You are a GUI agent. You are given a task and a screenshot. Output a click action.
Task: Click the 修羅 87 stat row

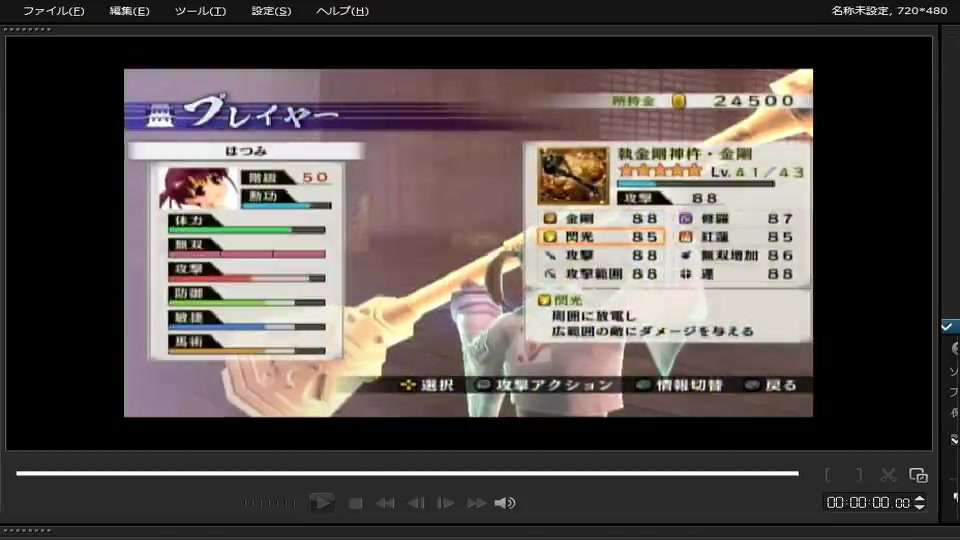coord(737,219)
